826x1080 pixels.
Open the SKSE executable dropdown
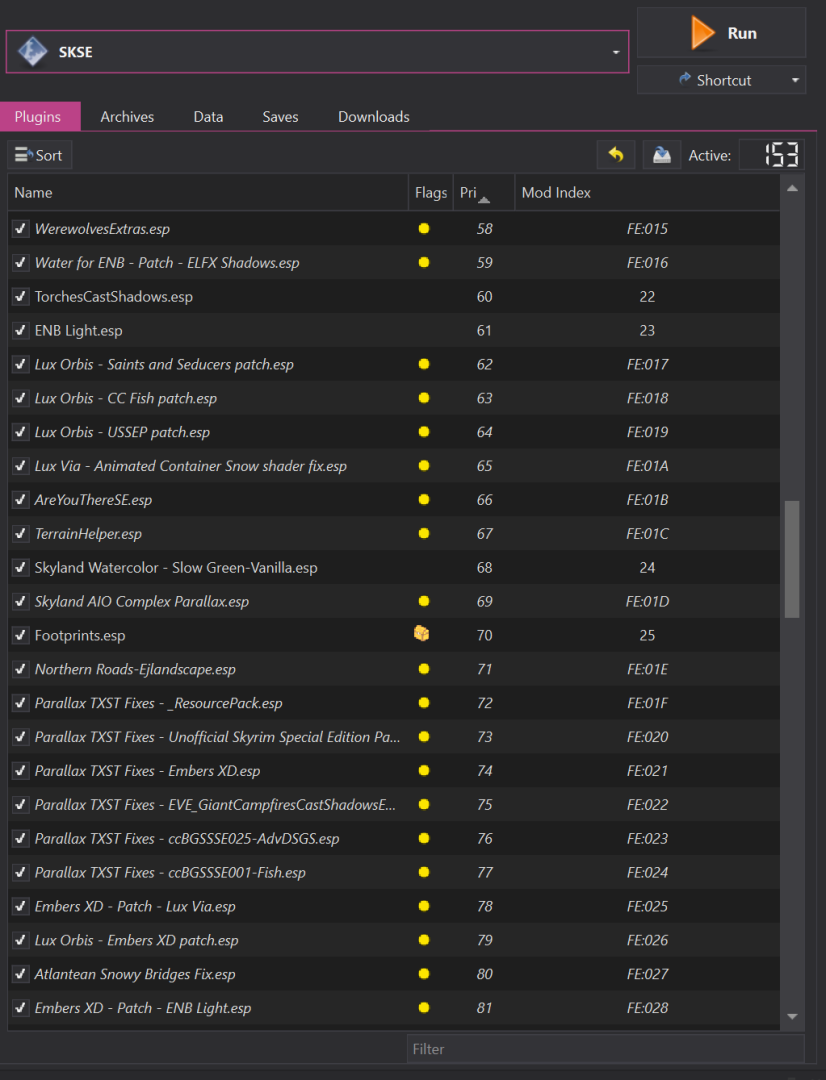[x=616, y=52]
